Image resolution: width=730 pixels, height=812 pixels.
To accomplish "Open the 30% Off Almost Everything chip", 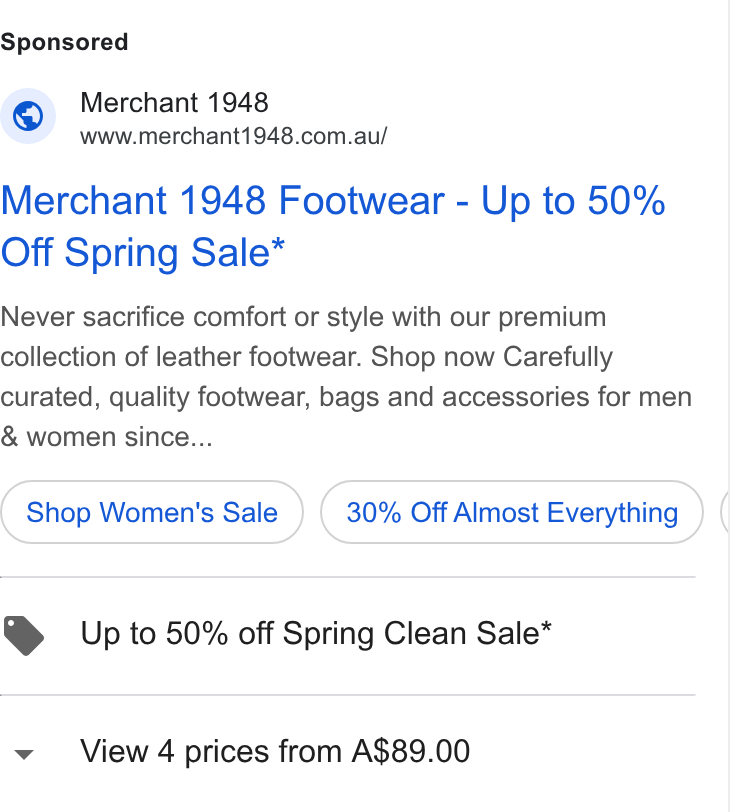I will pos(512,512).
